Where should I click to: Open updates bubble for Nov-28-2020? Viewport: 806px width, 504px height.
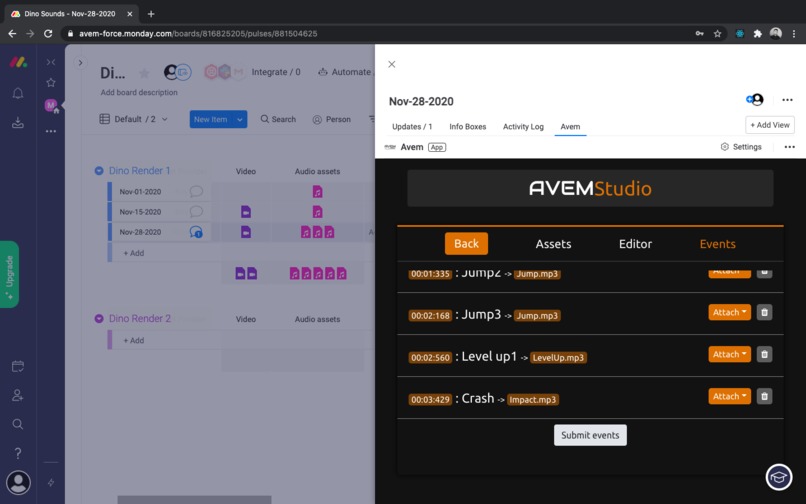(x=196, y=232)
